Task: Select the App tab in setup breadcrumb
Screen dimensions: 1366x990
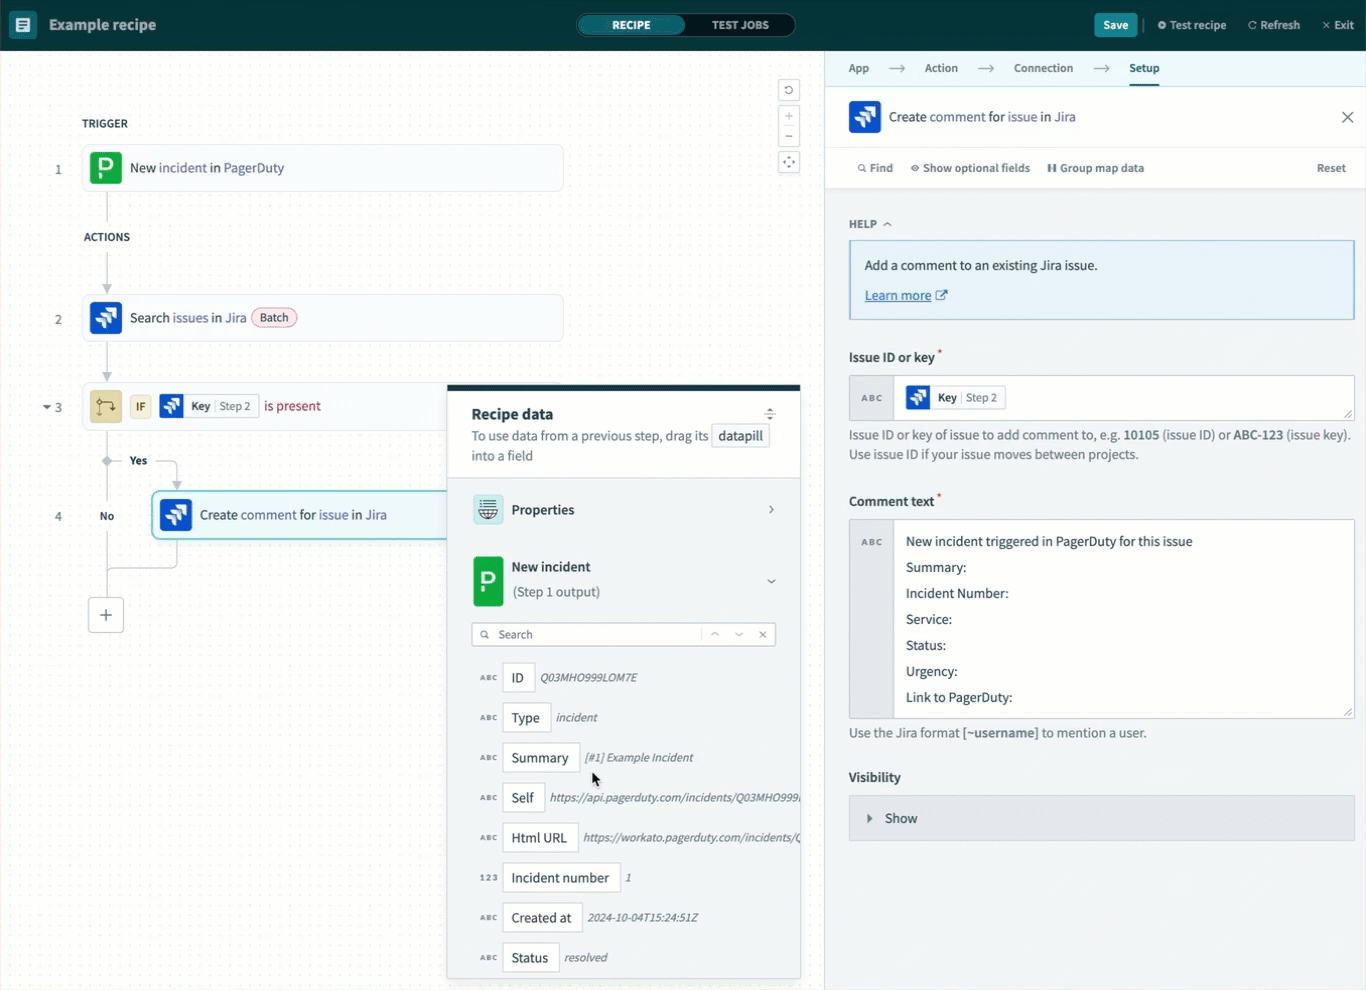Action: tap(858, 68)
